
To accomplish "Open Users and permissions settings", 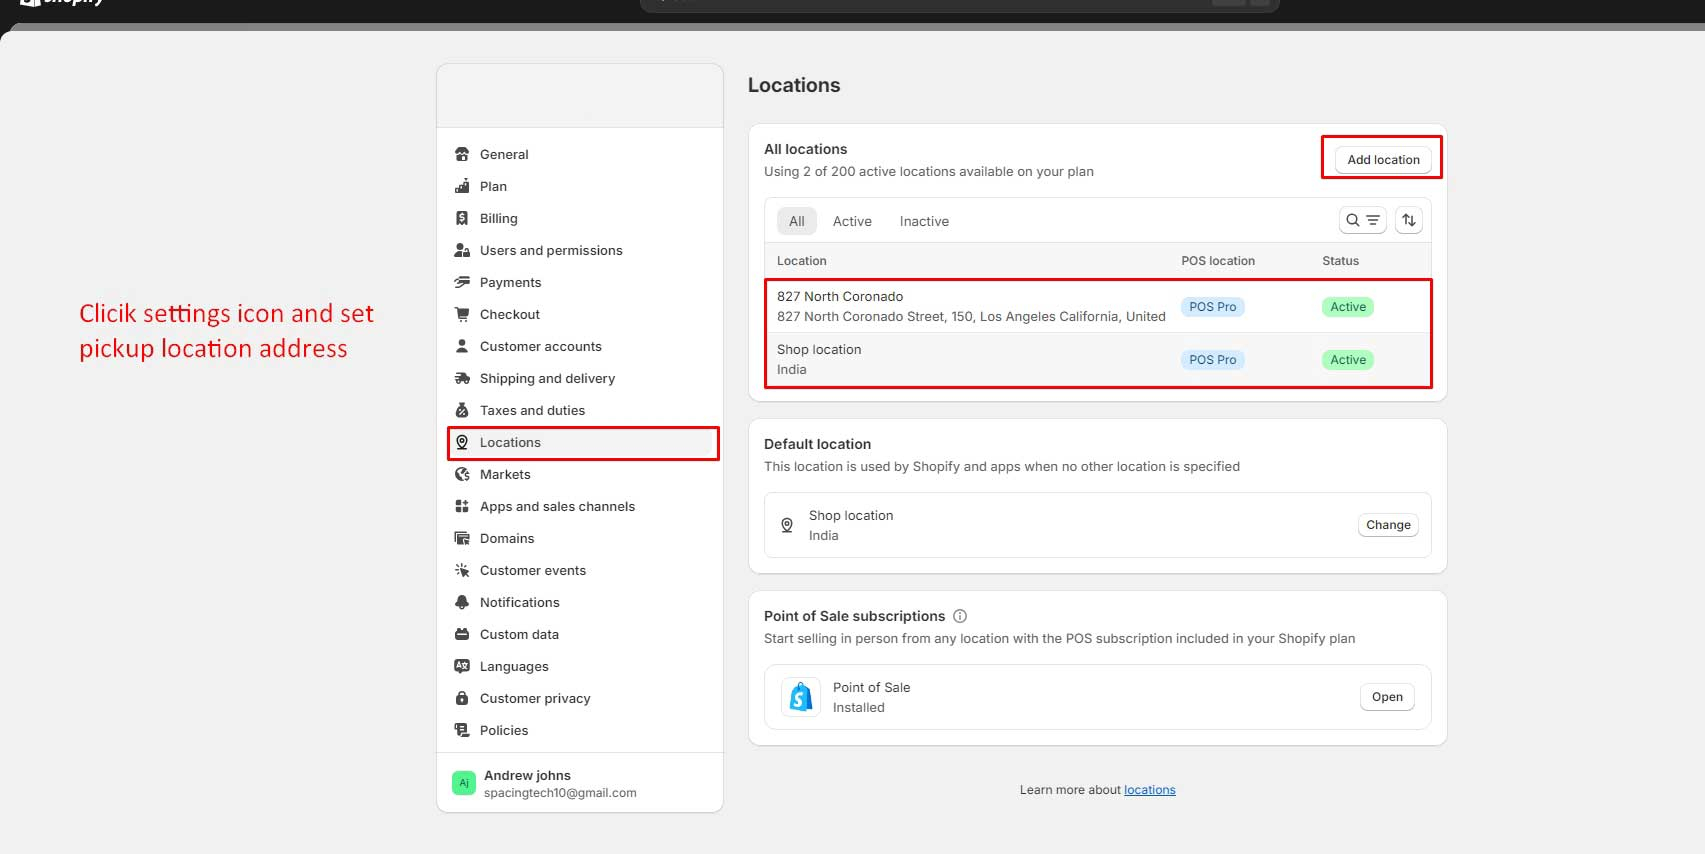I will click(x=551, y=250).
